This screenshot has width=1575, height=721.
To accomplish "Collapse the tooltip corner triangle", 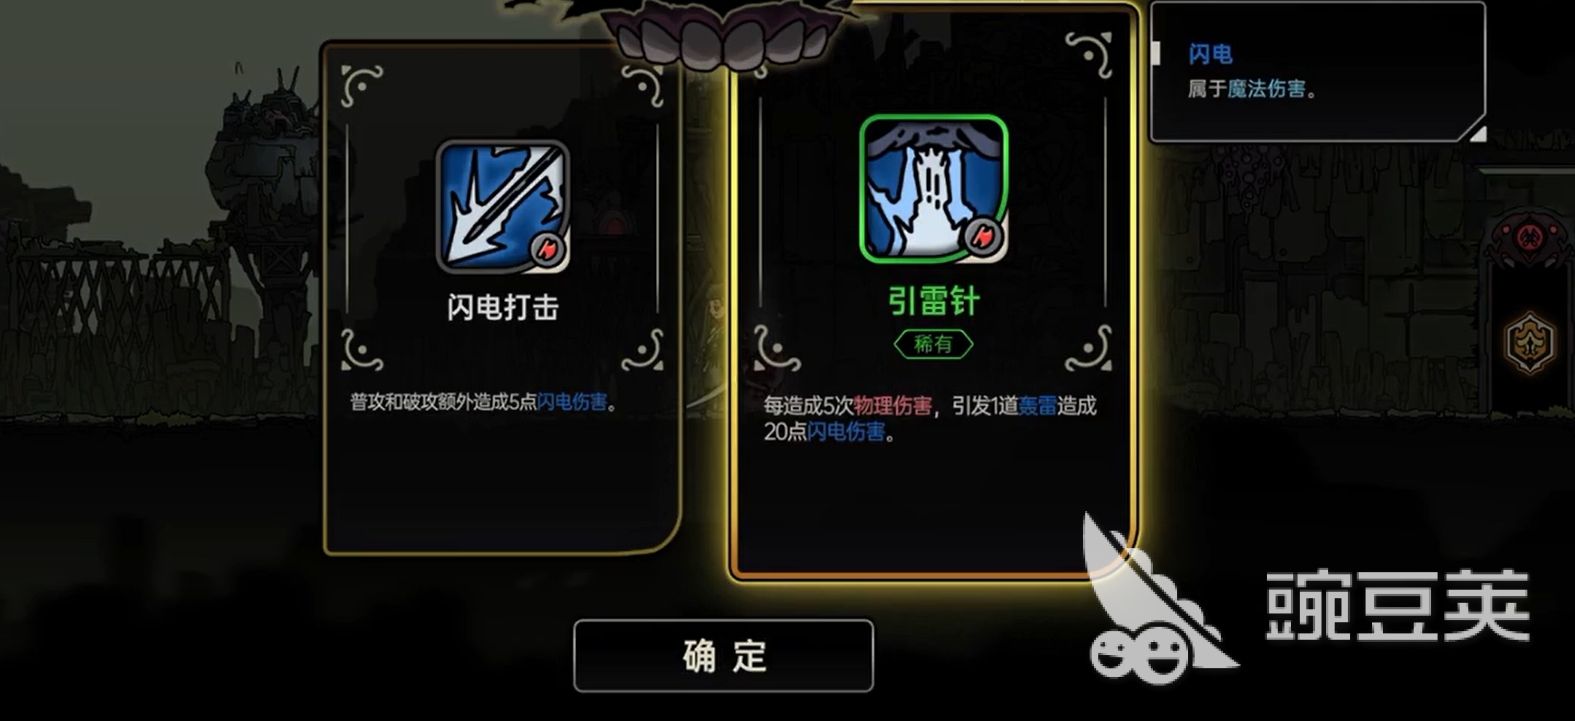I will [x=1476, y=133].
